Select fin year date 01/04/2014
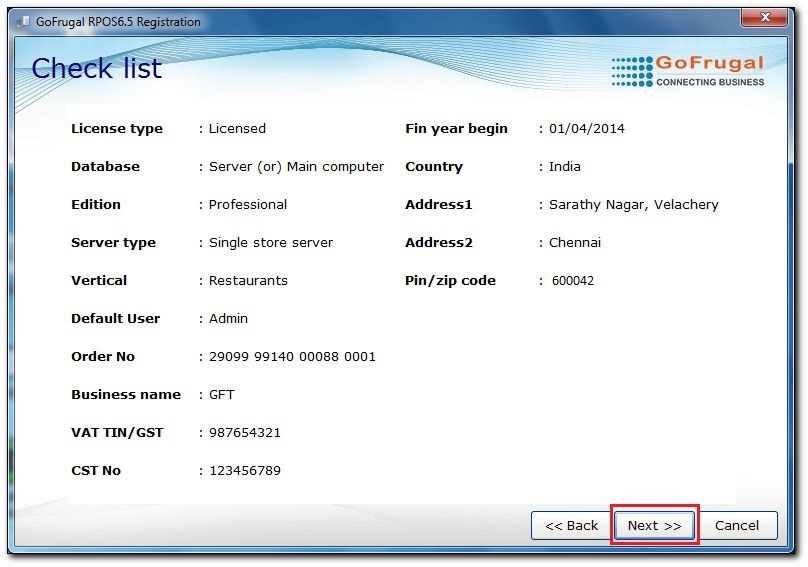 (586, 128)
